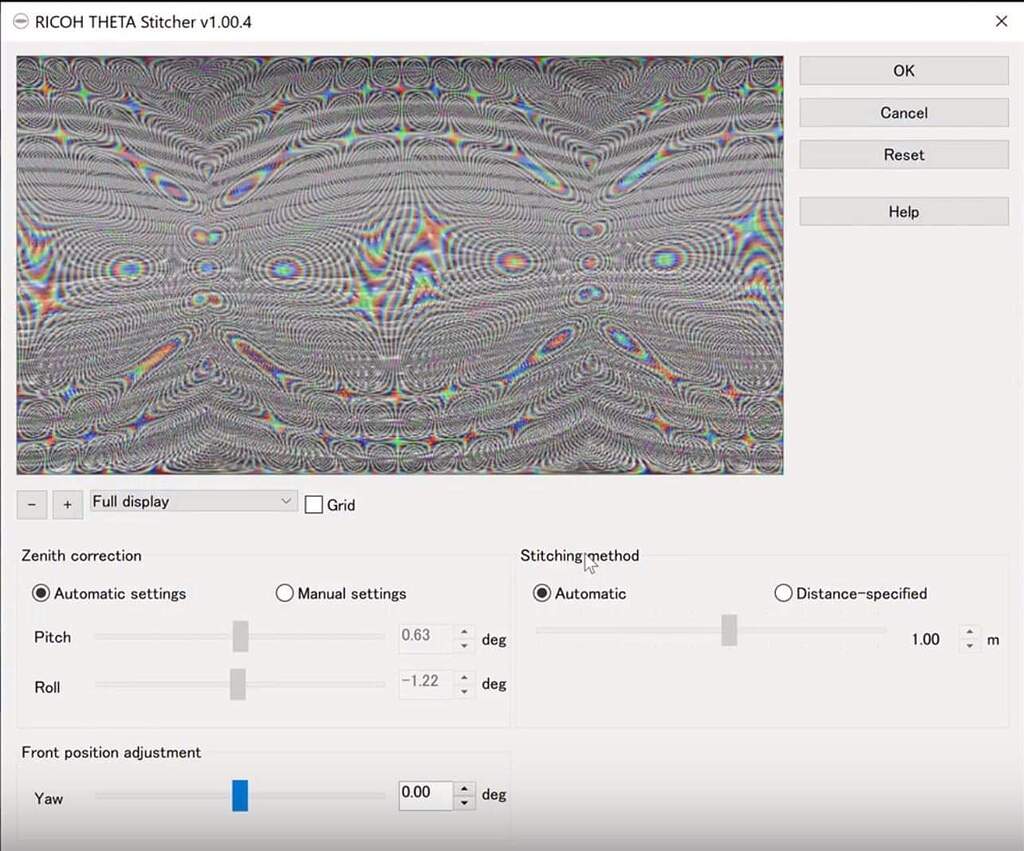Image resolution: width=1024 pixels, height=851 pixels.
Task: Close the Stitcher dialog window
Action: click(x=1001, y=21)
